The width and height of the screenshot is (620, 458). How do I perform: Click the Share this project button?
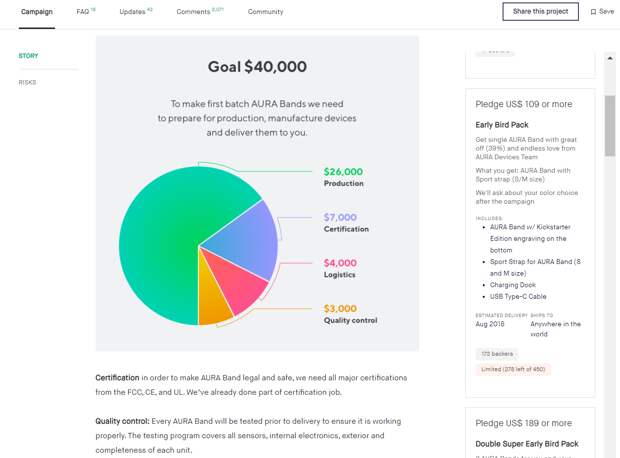[540, 12]
